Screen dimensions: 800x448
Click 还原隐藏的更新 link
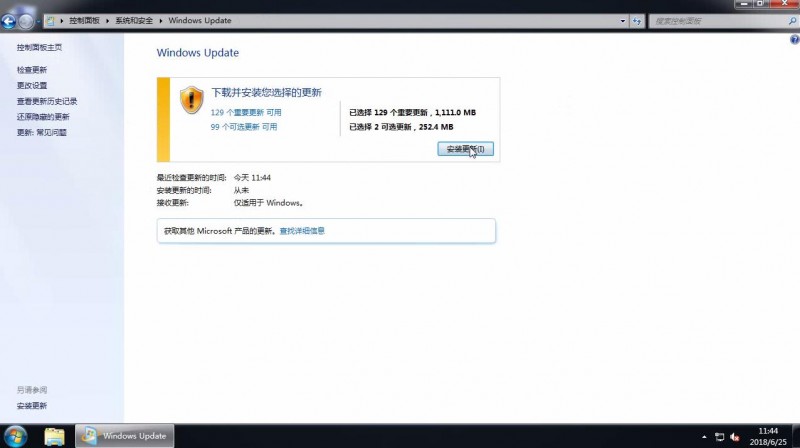pyautogui.click(x=43, y=117)
